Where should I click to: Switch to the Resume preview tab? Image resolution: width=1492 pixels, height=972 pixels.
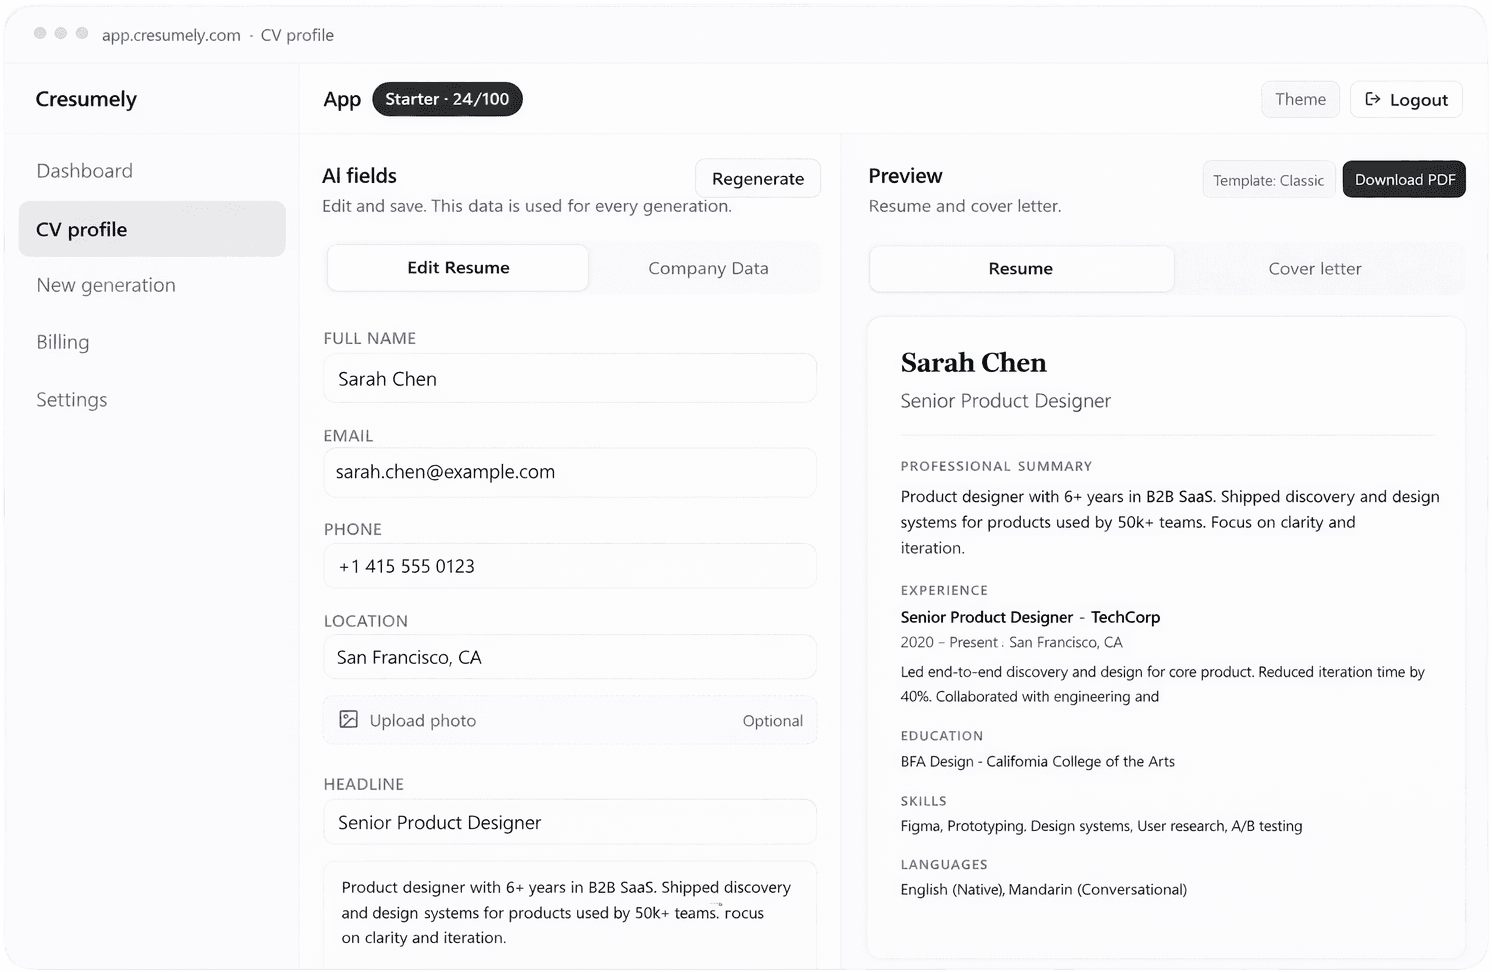pyautogui.click(x=1020, y=268)
